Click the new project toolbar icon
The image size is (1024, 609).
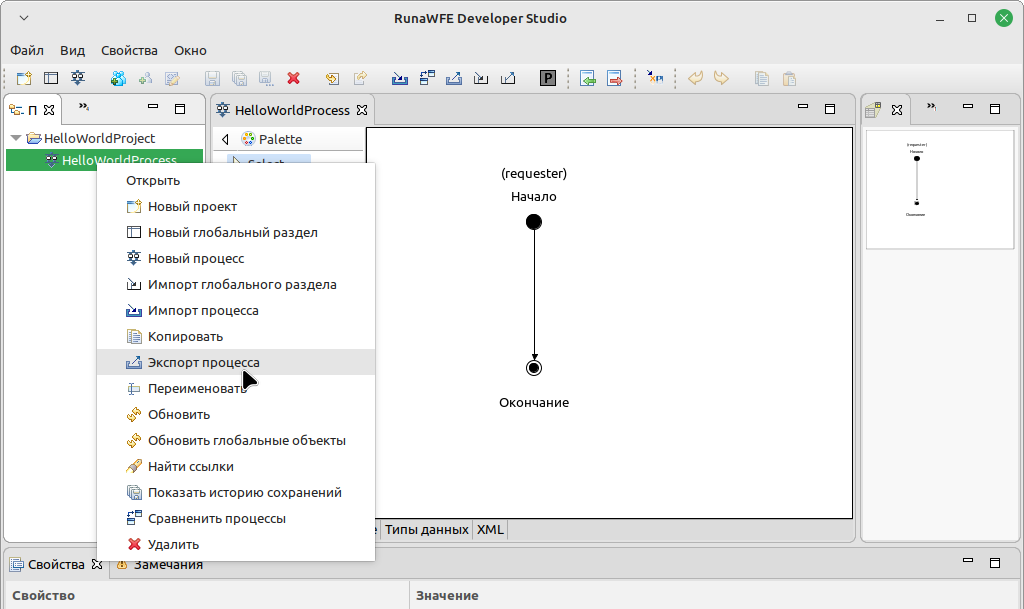pyautogui.click(x=24, y=78)
